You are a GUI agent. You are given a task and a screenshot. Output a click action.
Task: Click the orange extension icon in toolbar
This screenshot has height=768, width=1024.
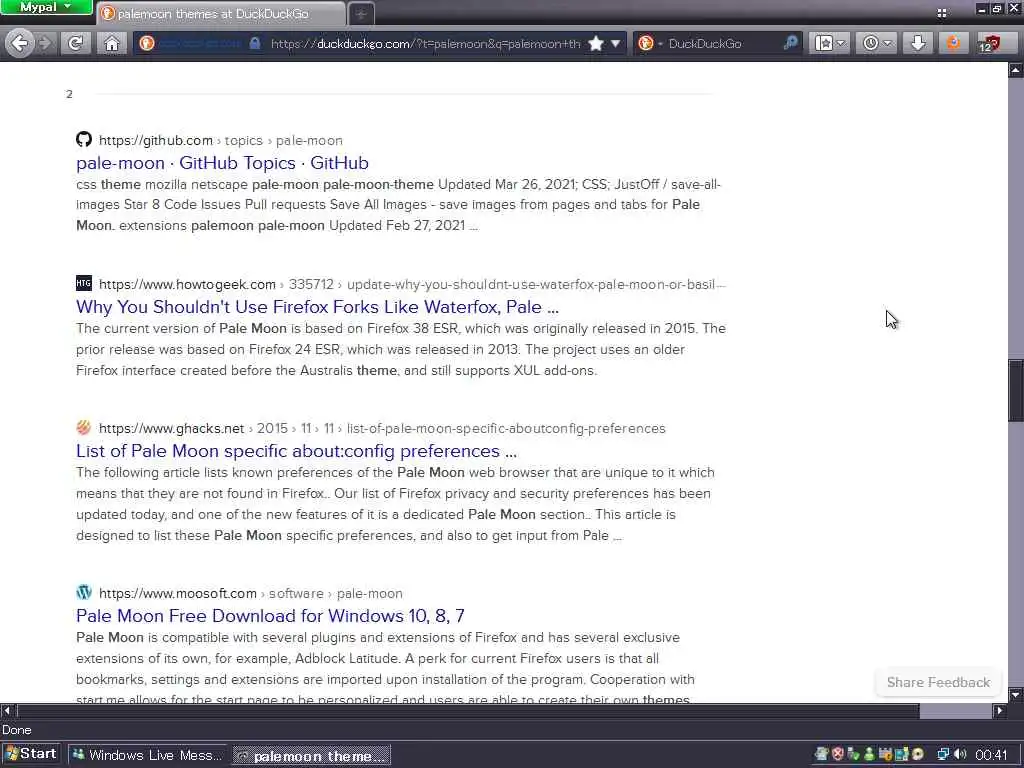coord(953,44)
